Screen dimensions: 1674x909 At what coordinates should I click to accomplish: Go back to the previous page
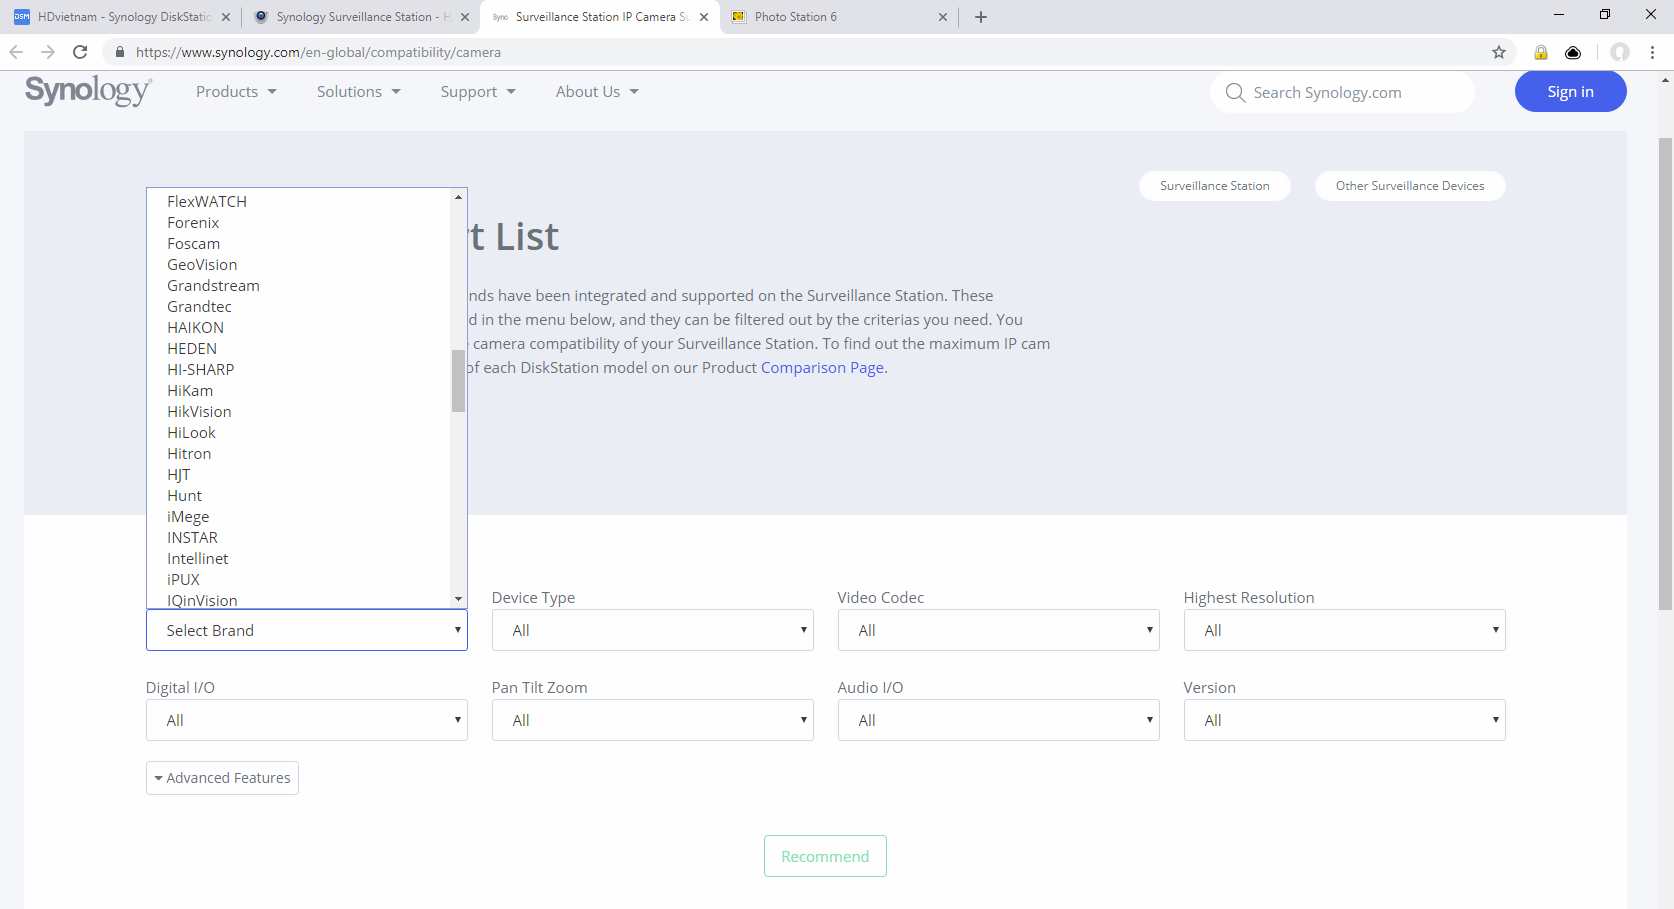(16, 52)
